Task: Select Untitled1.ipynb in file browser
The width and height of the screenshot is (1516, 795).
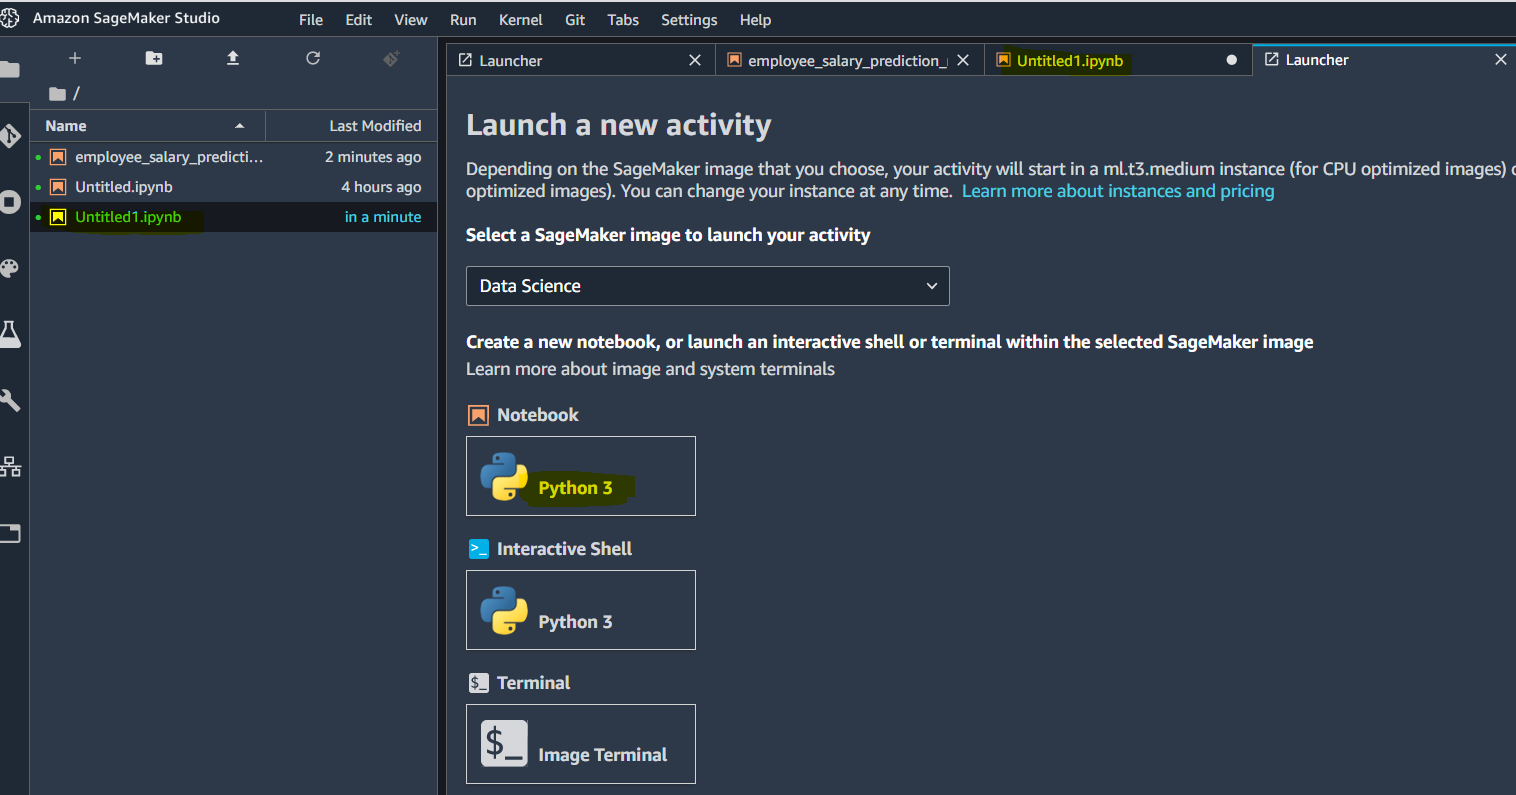Action: (234, 217)
